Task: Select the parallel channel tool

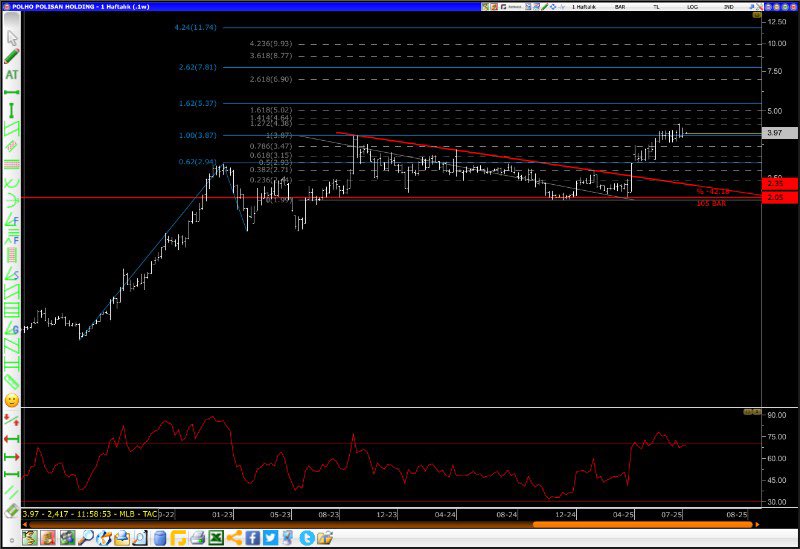Action: pyautogui.click(x=12, y=129)
